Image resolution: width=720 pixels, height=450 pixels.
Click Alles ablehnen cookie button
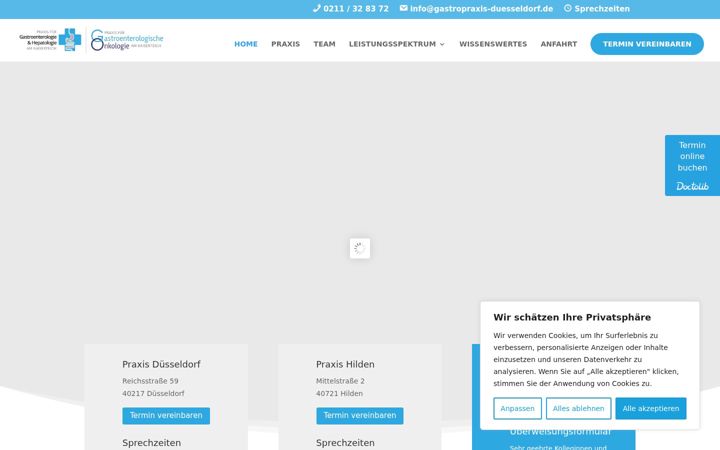tap(579, 408)
